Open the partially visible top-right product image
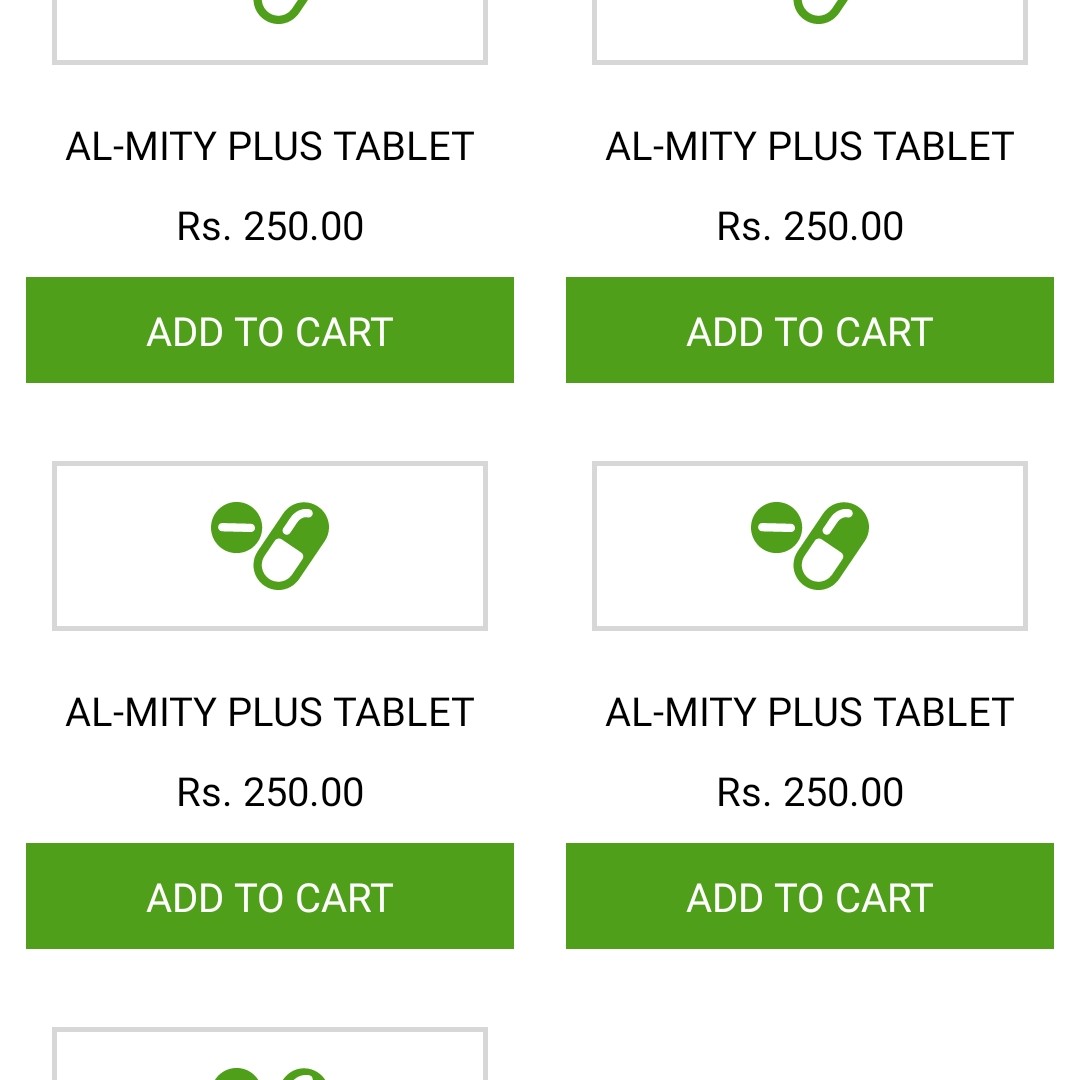 (810, 30)
